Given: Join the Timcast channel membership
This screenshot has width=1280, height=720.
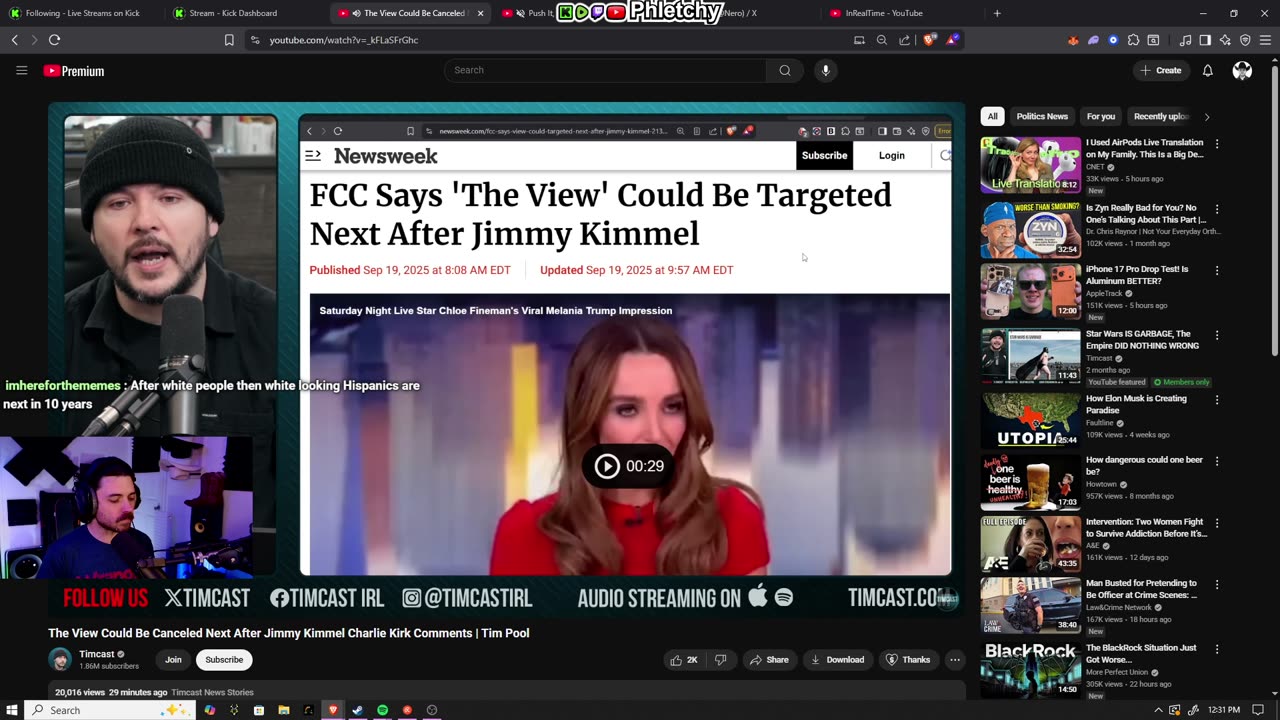Looking at the screenshot, I should point(173,660).
